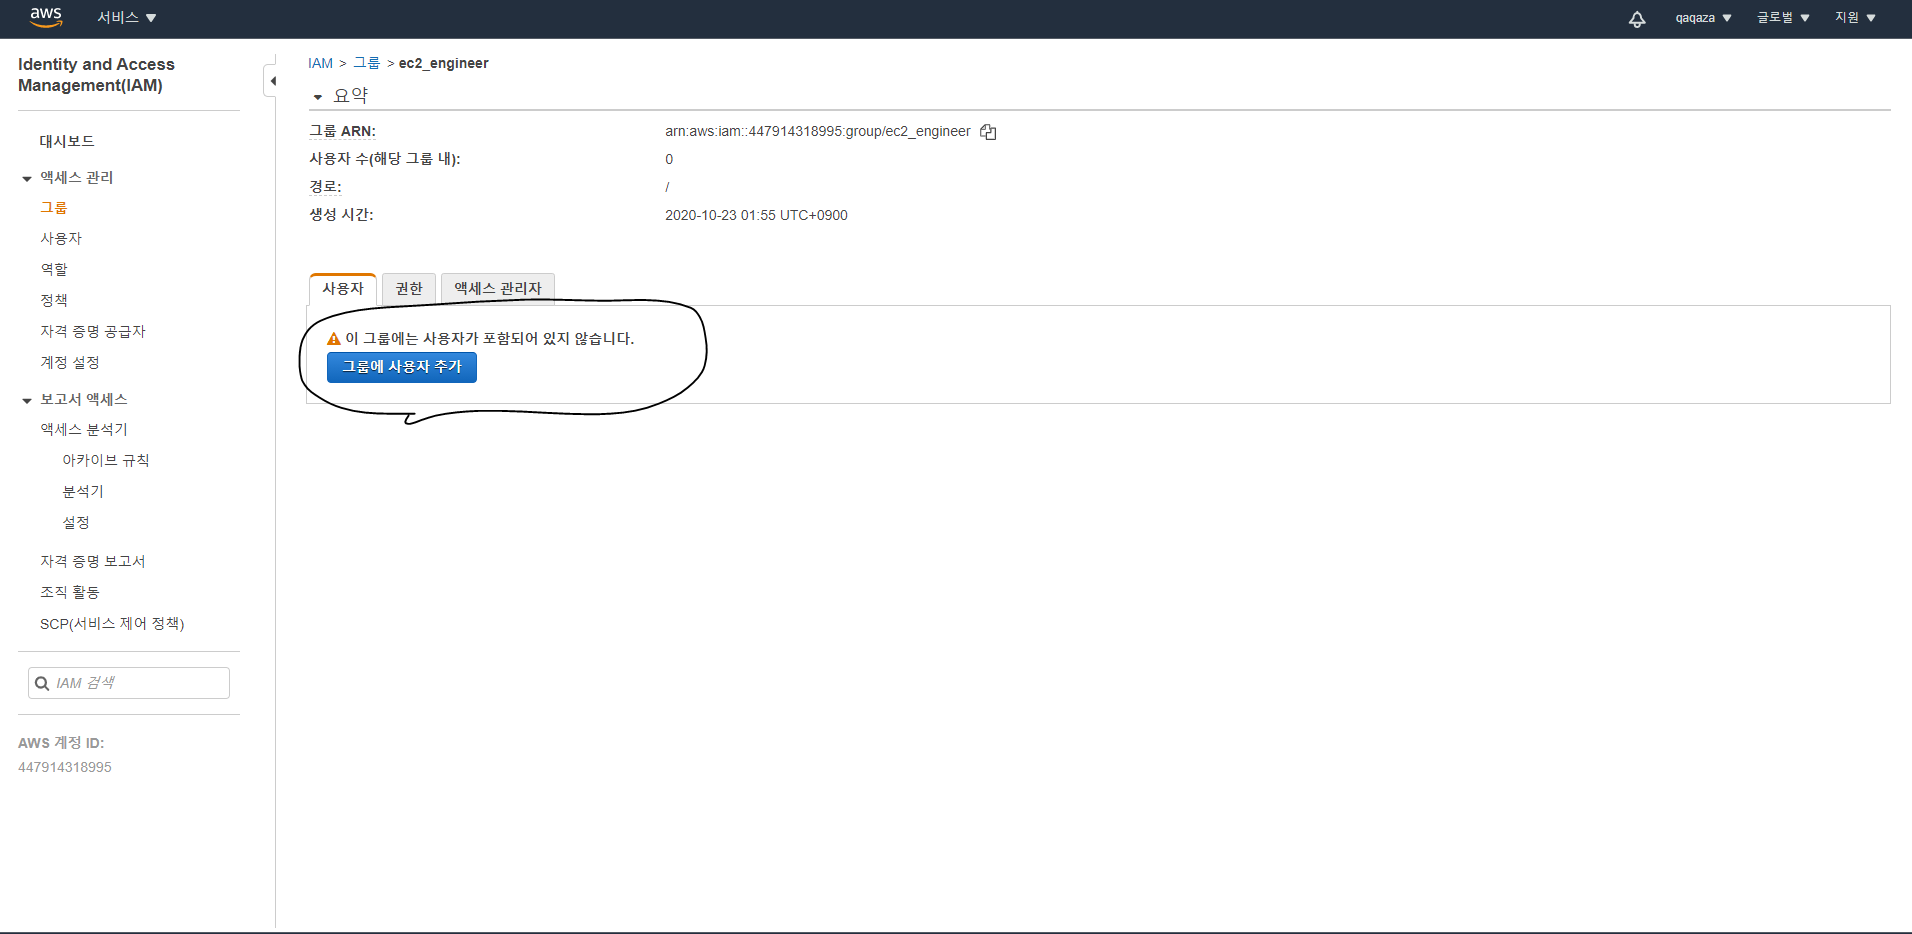Open the 글로벌 region dropdown
This screenshot has width=1912, height=934.
click(1783, 18)
